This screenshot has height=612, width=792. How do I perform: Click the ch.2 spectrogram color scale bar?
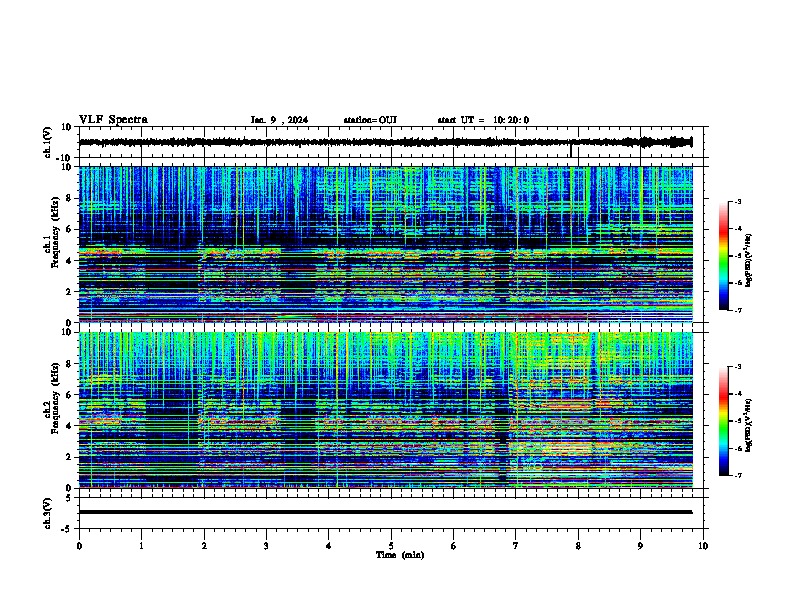click(x=724, y=421)
